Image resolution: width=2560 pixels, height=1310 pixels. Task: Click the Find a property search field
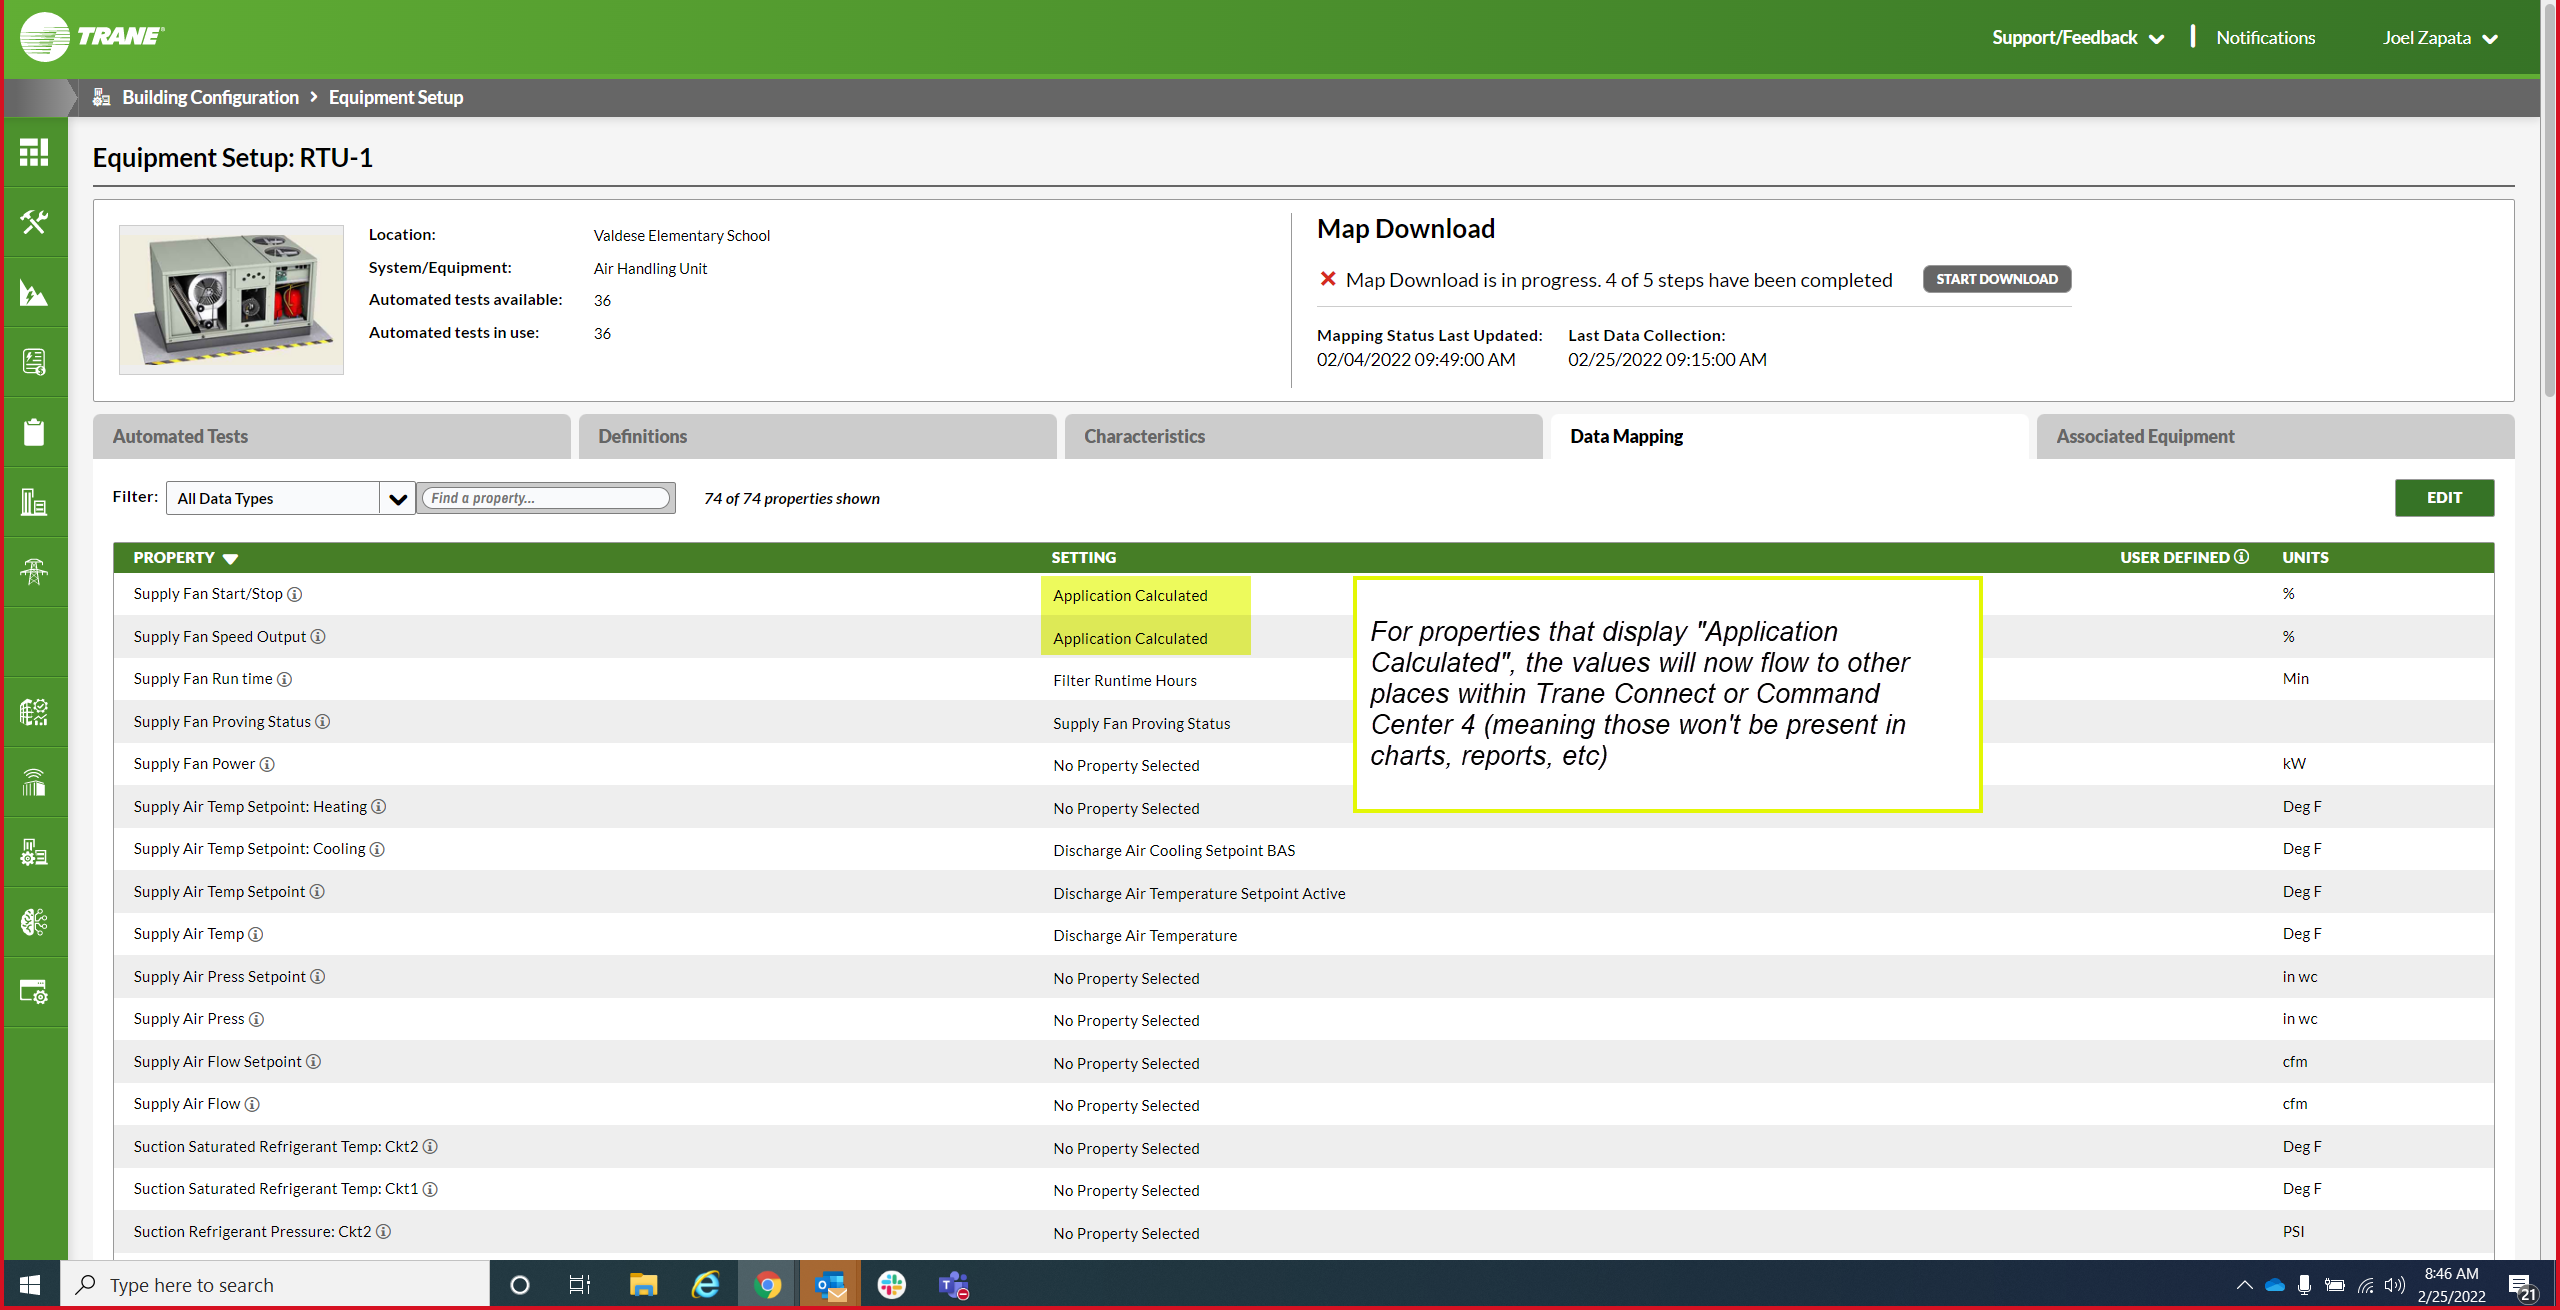pos(546,498)
